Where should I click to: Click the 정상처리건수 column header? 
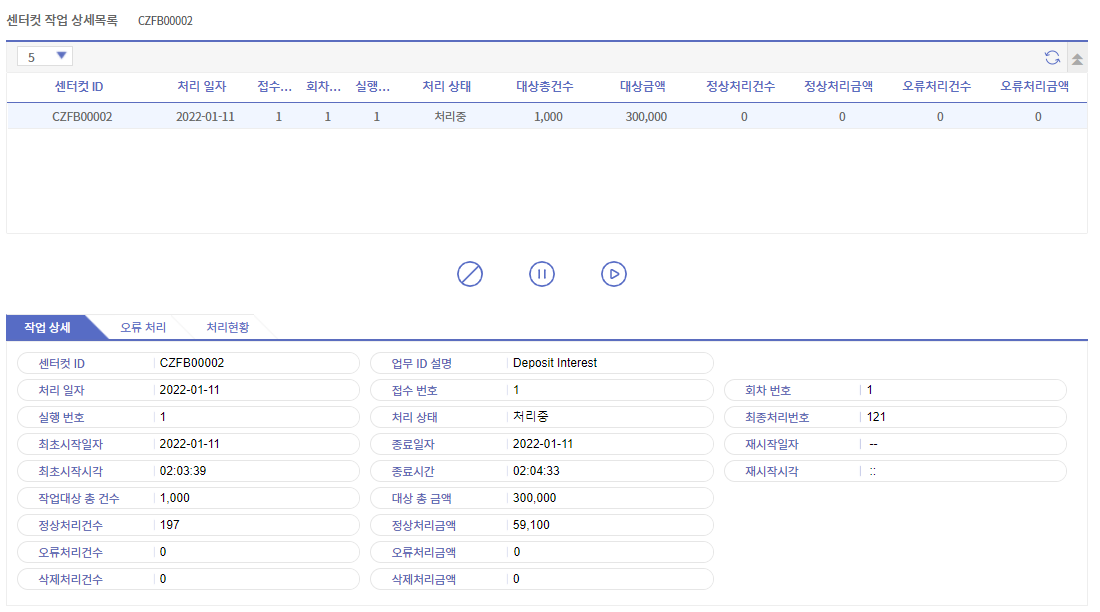[741, 87]
